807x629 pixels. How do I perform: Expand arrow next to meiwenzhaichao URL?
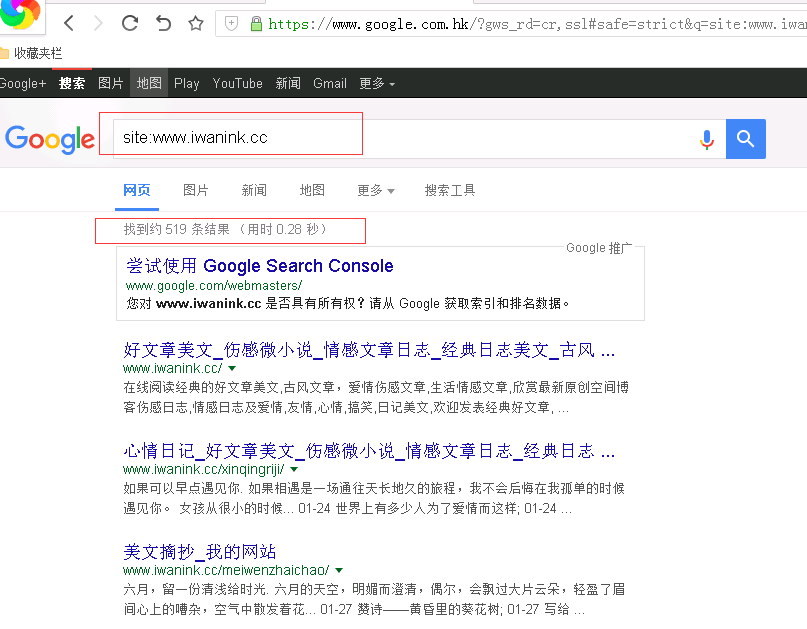(x=339, y=570)
